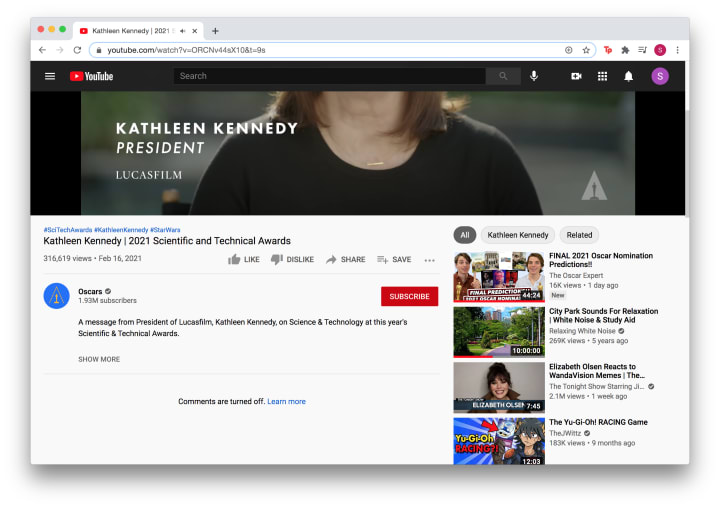
Task: Open TheJWittz channel name
Action: tap(565, 433)
